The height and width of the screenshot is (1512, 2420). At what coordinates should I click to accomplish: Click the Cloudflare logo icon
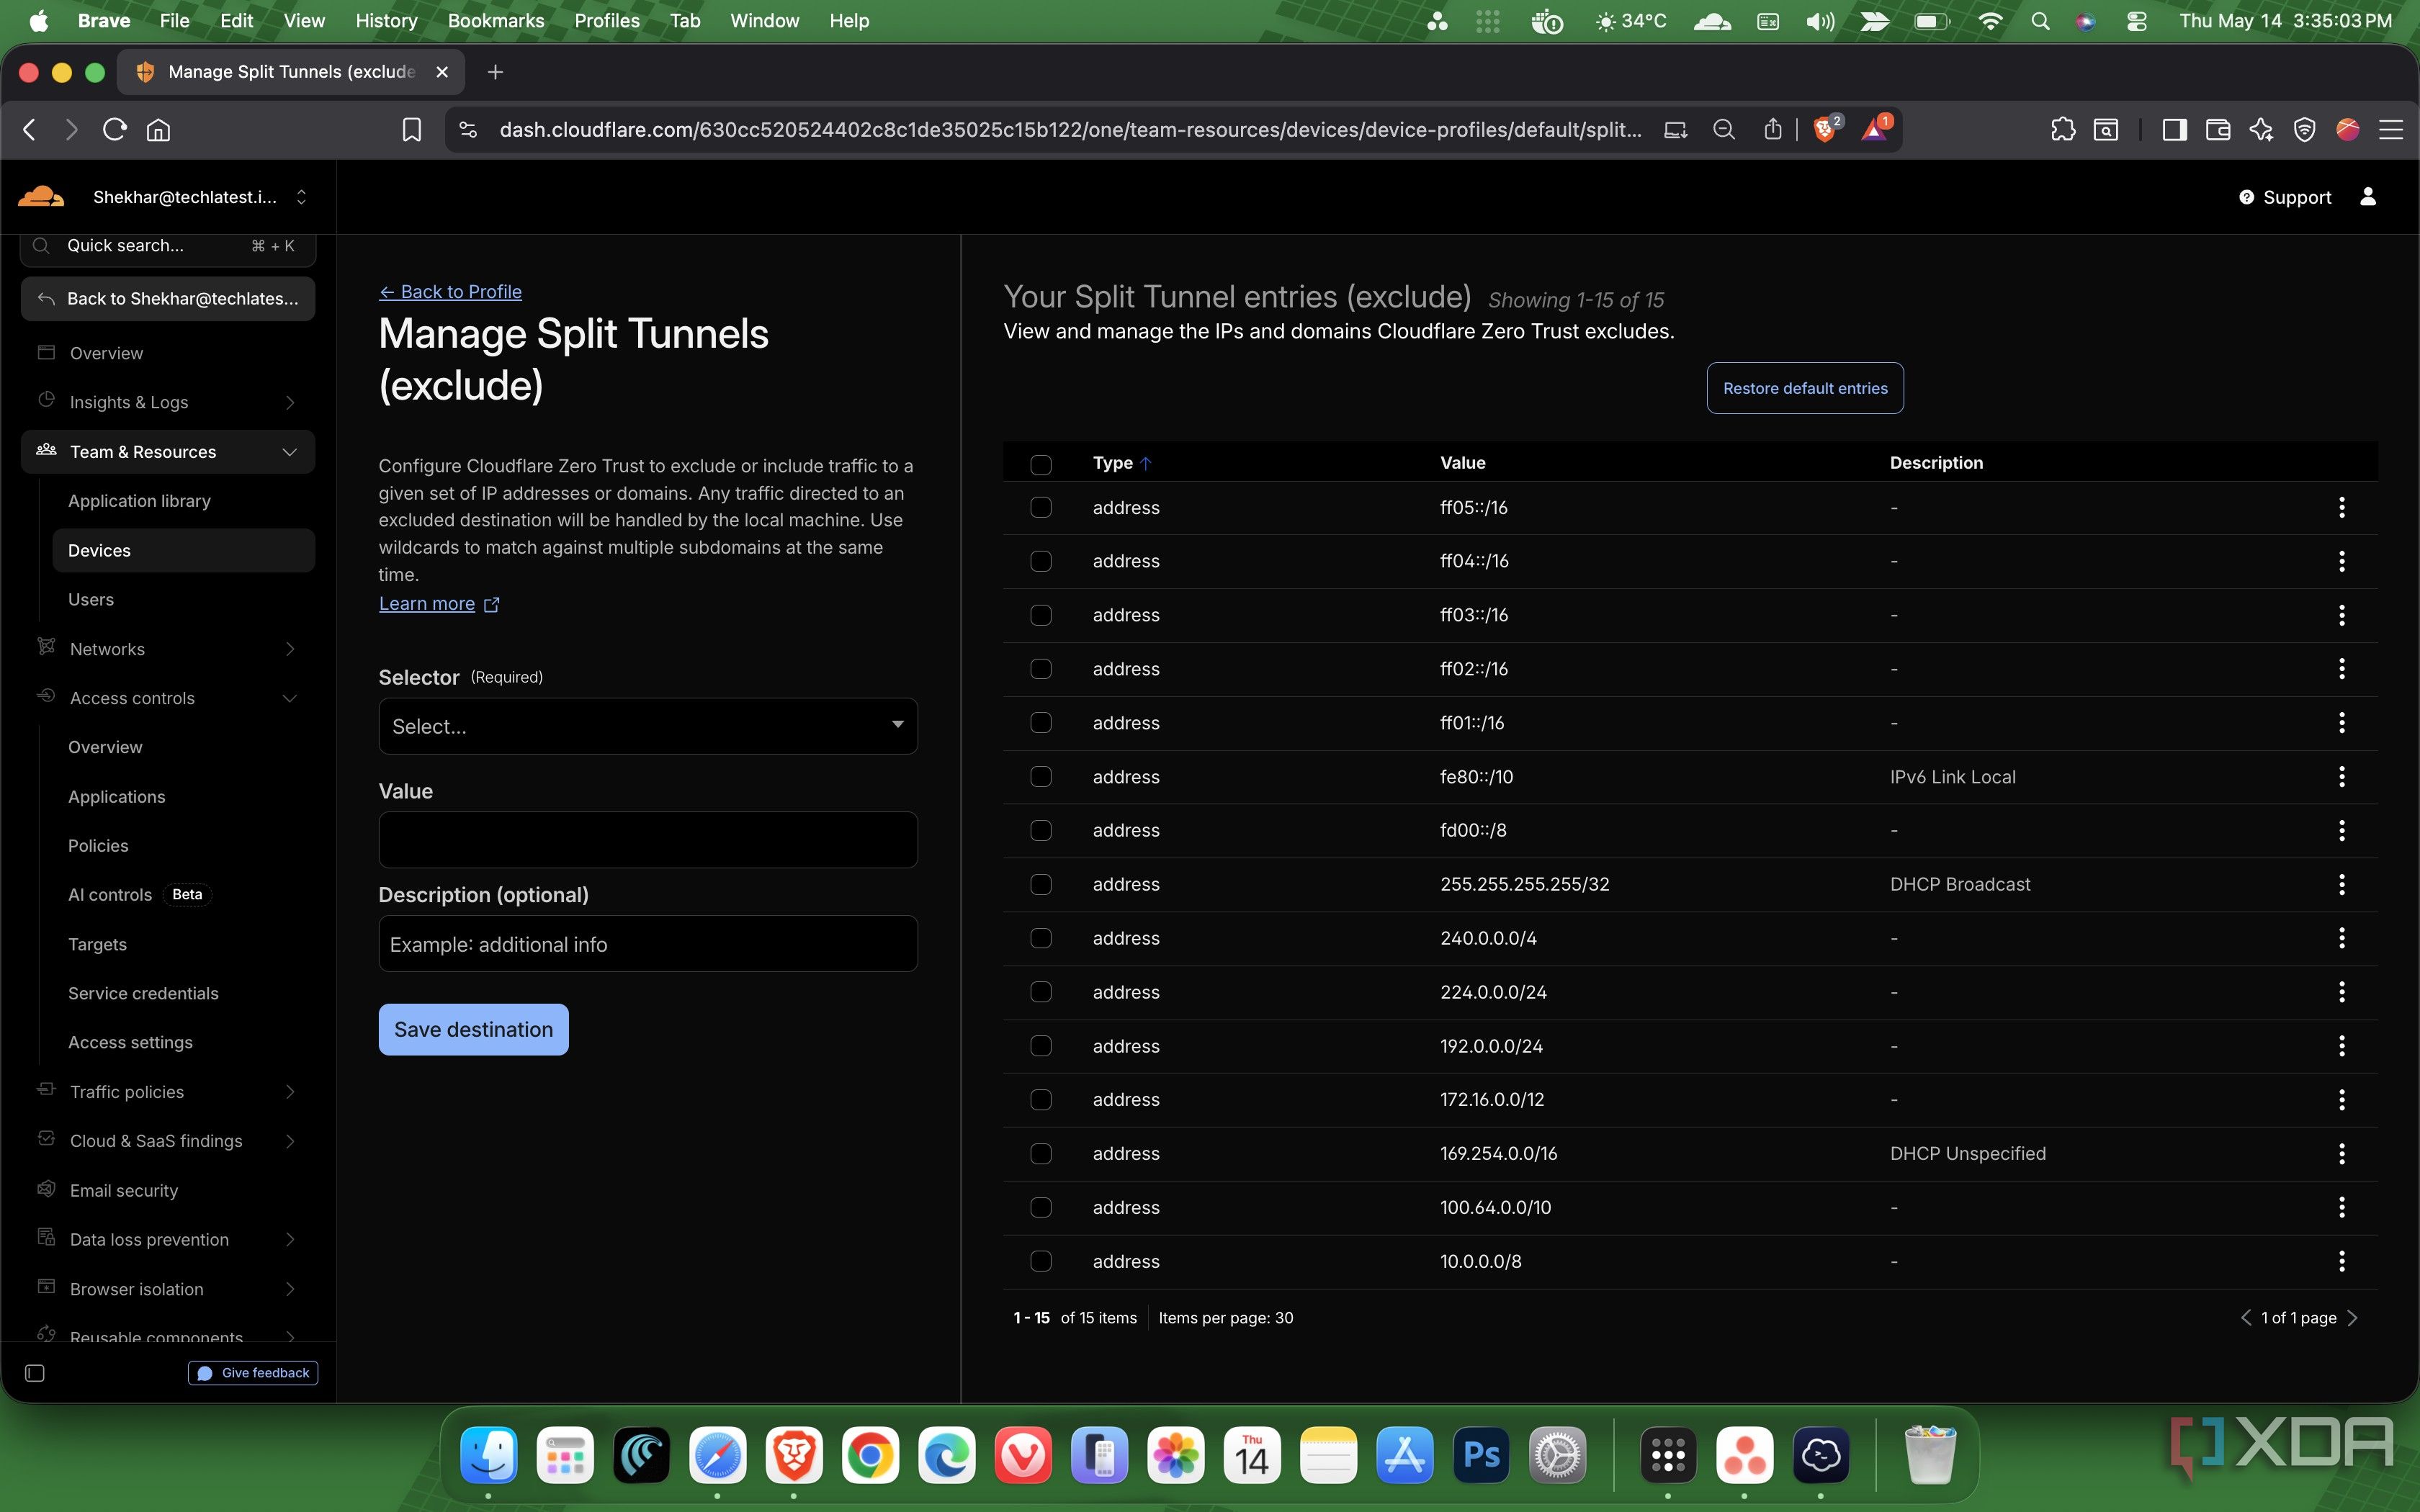coord(41,196)
